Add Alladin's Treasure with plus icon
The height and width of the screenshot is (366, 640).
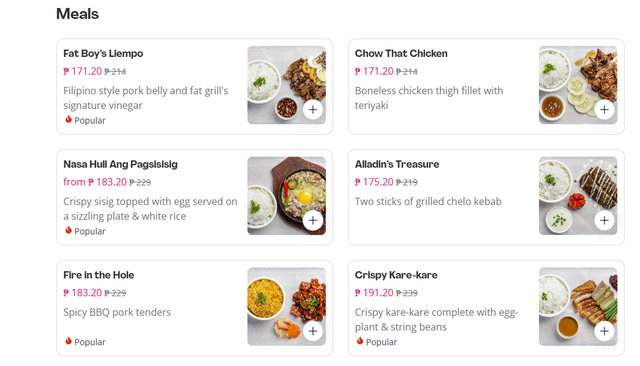604,220
